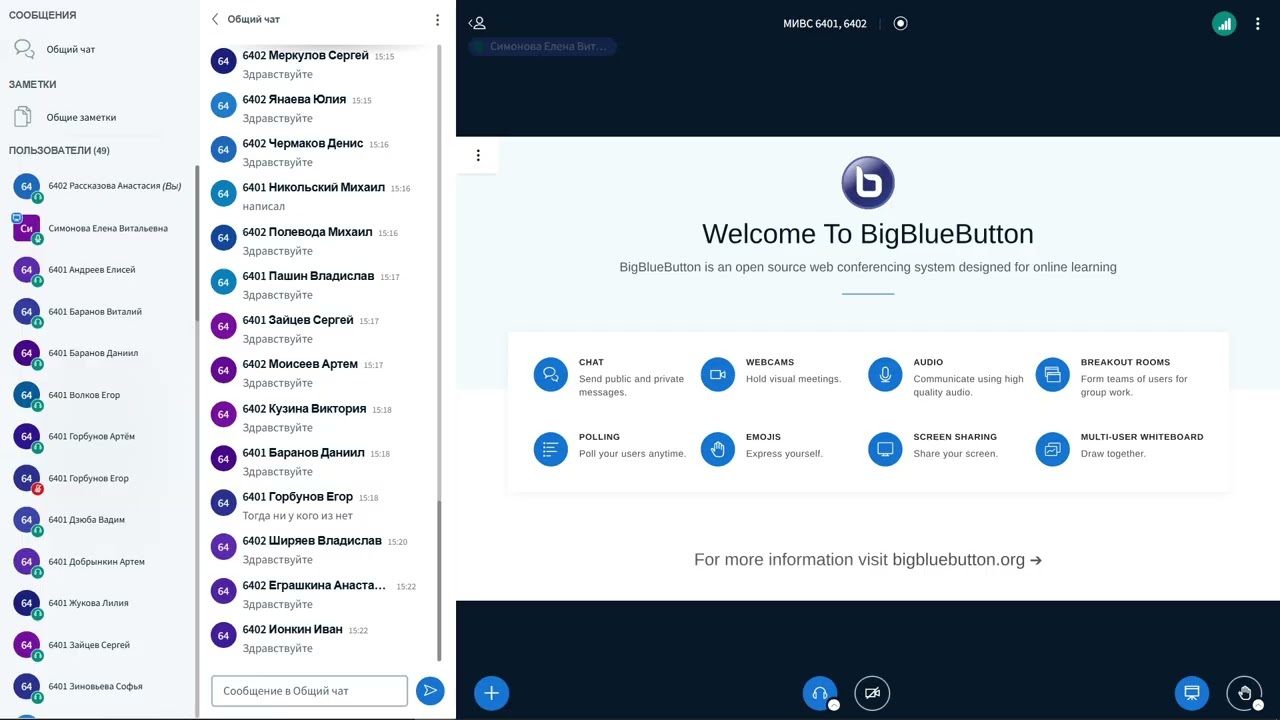Click chat name 6402 Моисеев Артем

point(300,364)
